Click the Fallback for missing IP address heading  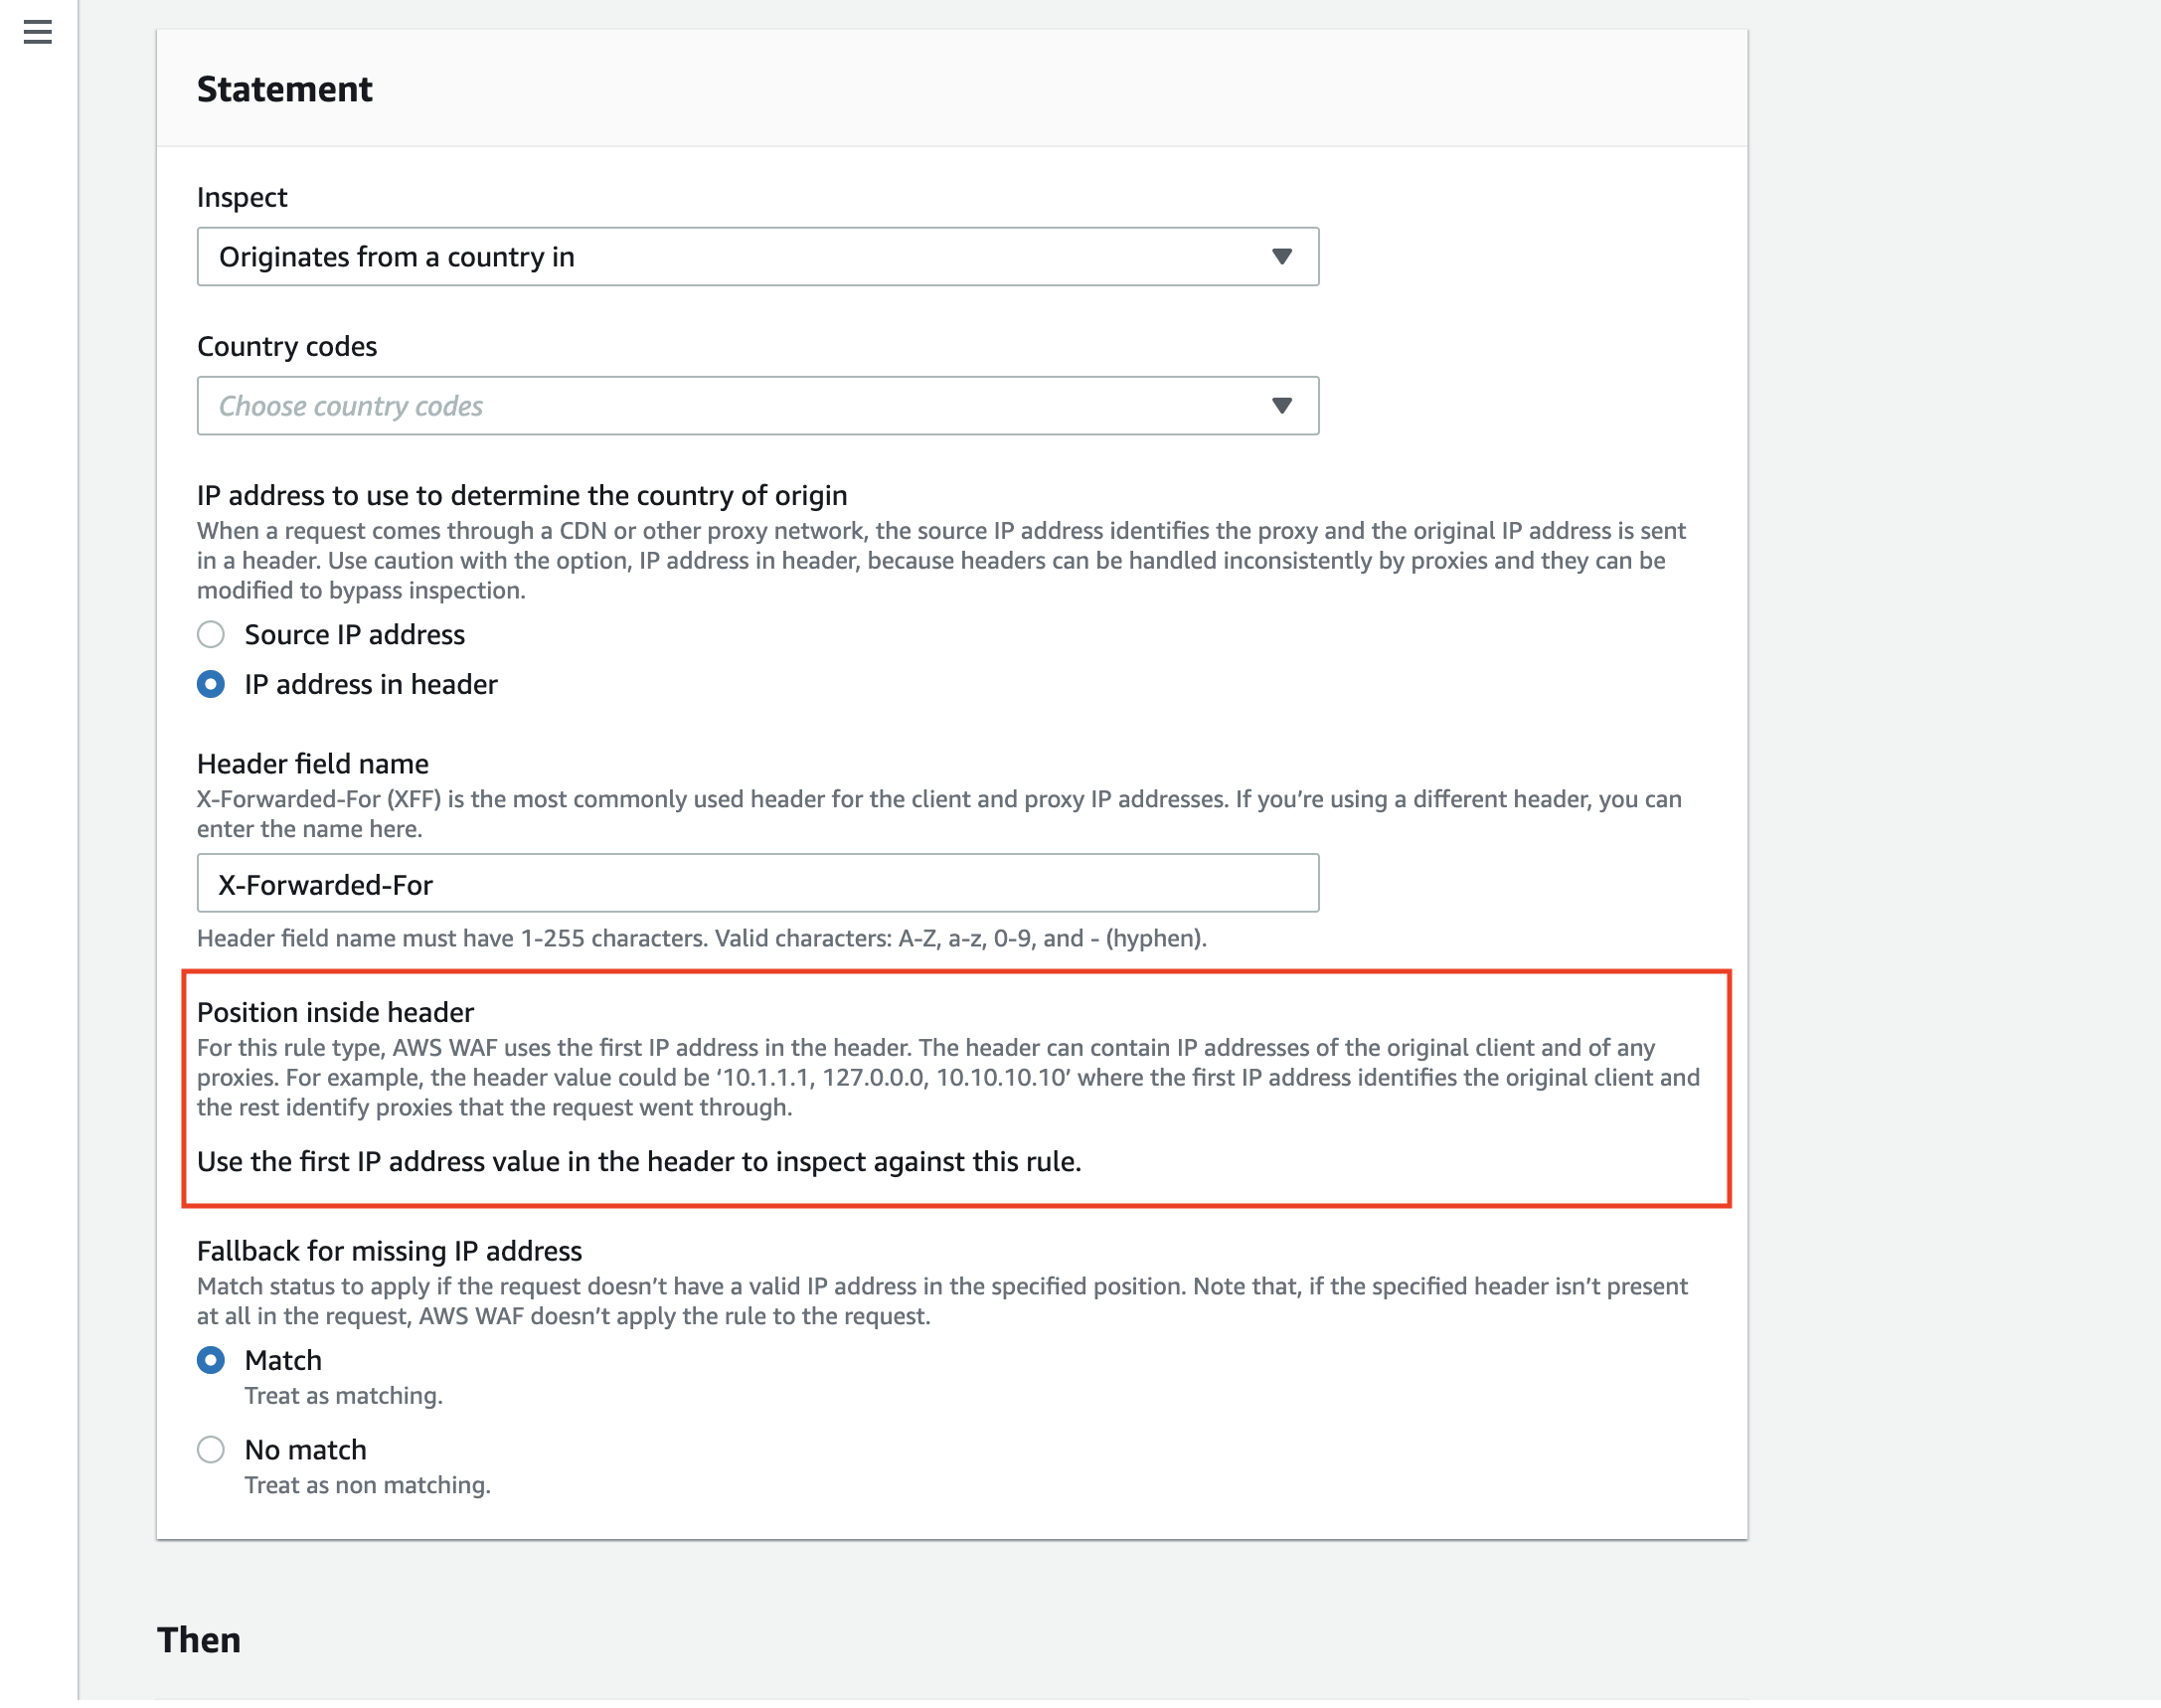(389, 1250)
